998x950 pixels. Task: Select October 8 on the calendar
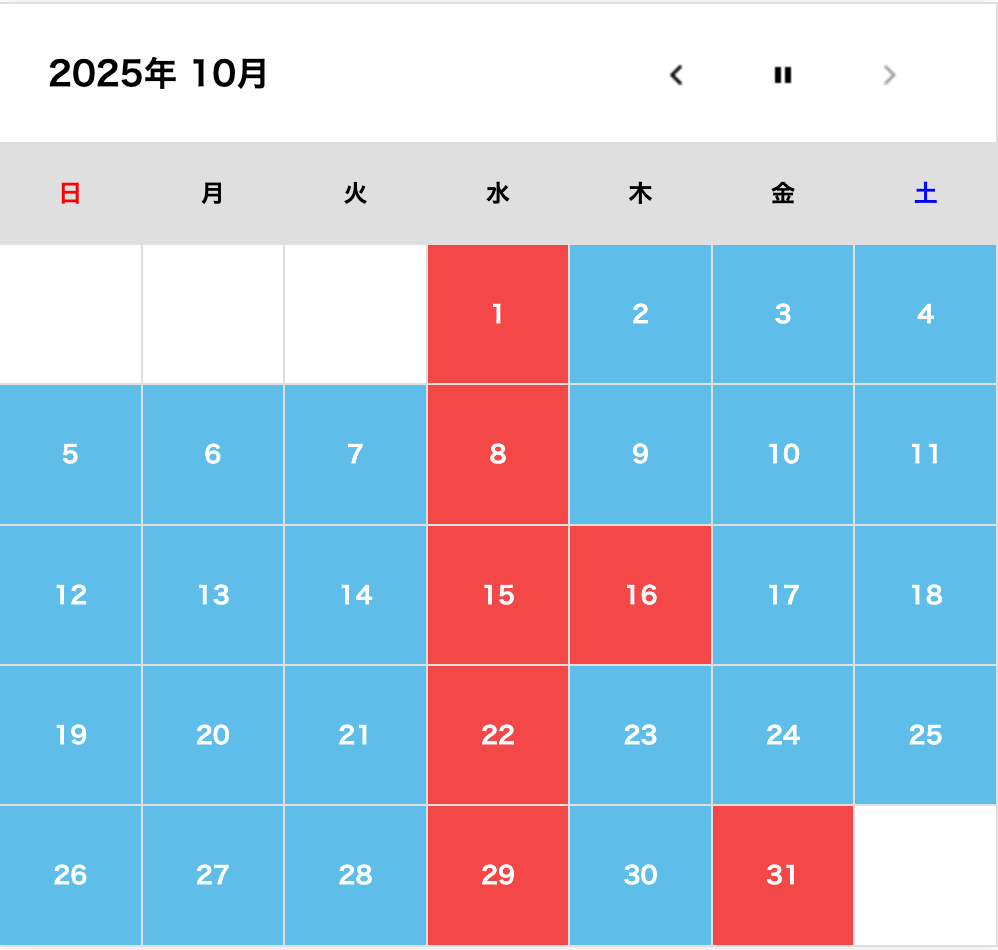tap(498, 454)
